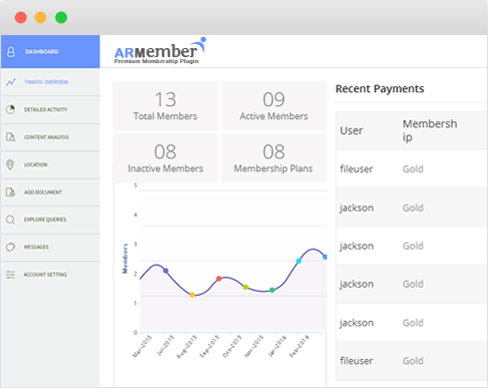Click the green macOS maximize button

[x=61, y=17]
